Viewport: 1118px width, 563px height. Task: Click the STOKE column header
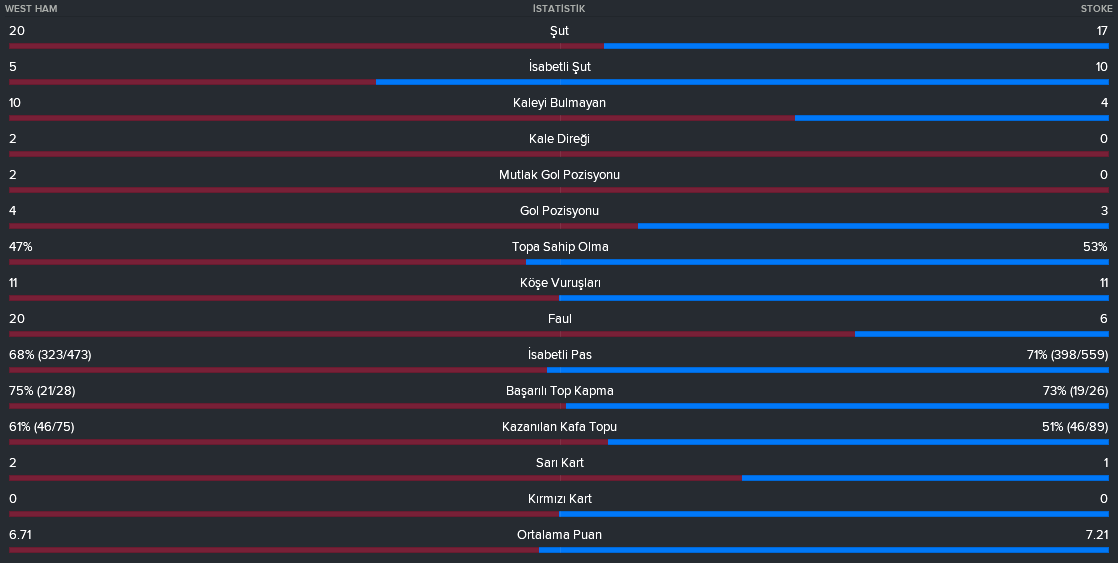[1096, 9]
